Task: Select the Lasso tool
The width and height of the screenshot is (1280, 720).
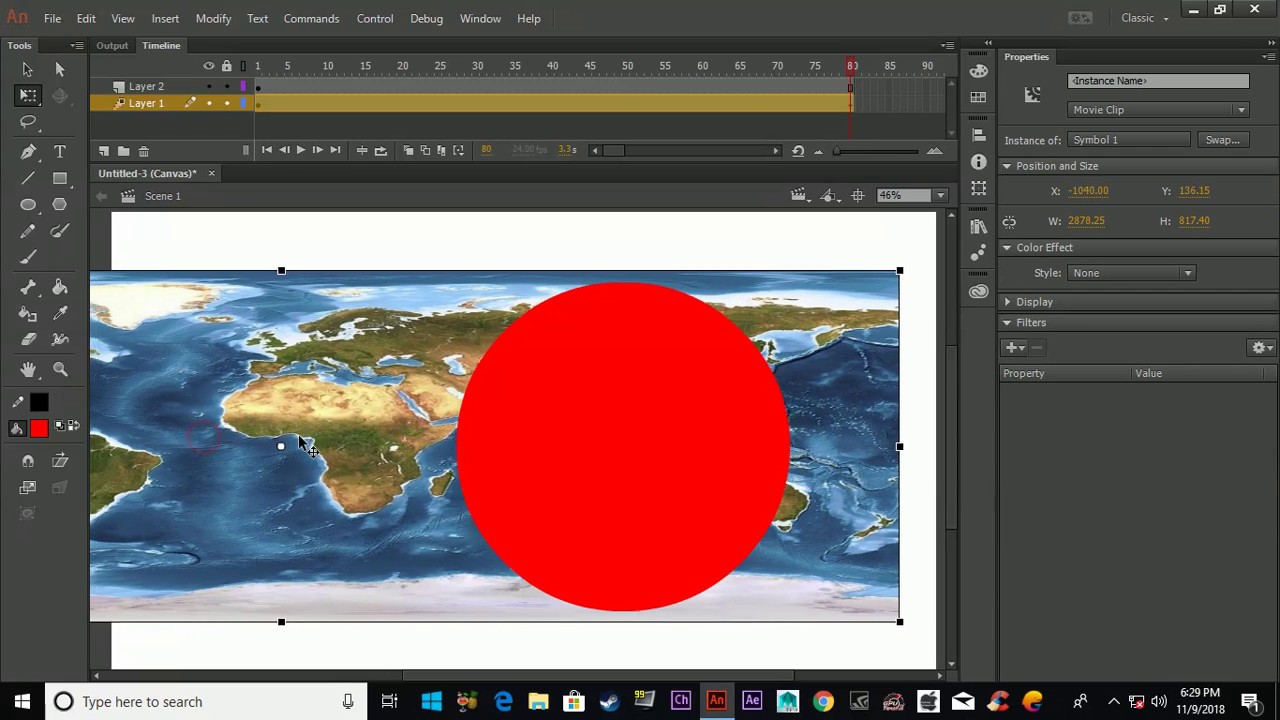Action: point(28,122)
